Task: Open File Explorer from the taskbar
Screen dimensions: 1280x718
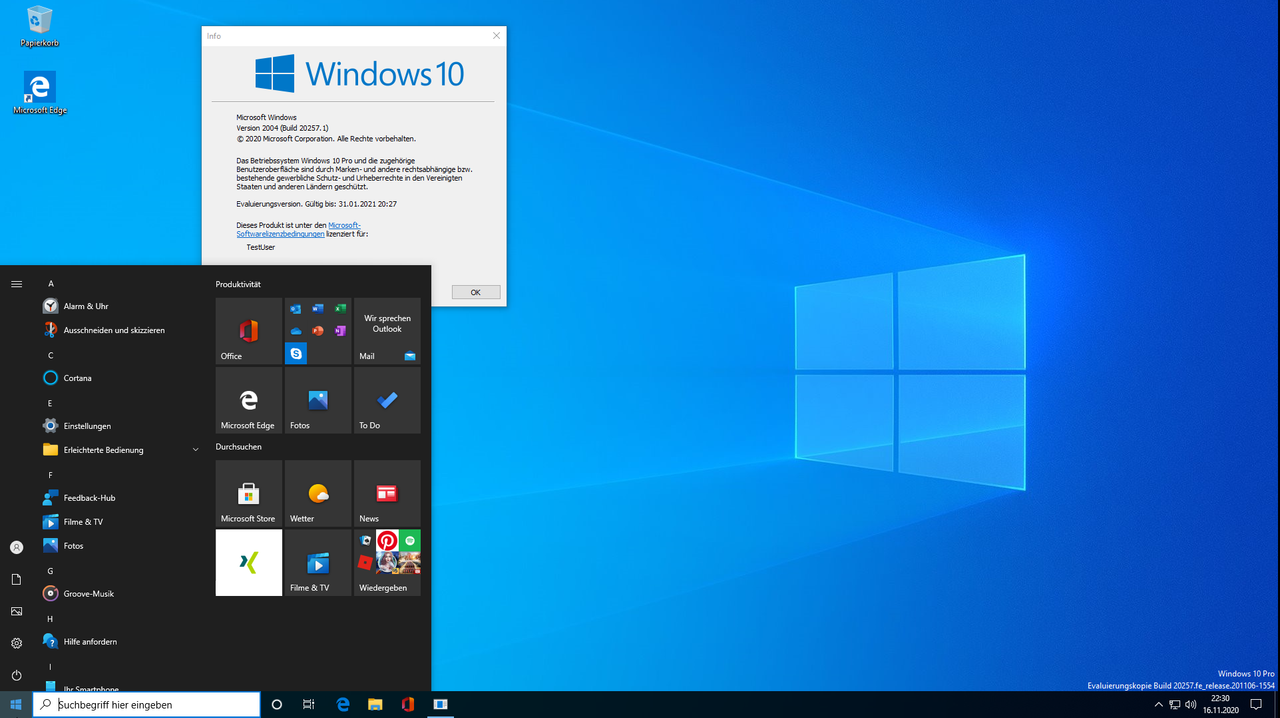Action: 375,705
